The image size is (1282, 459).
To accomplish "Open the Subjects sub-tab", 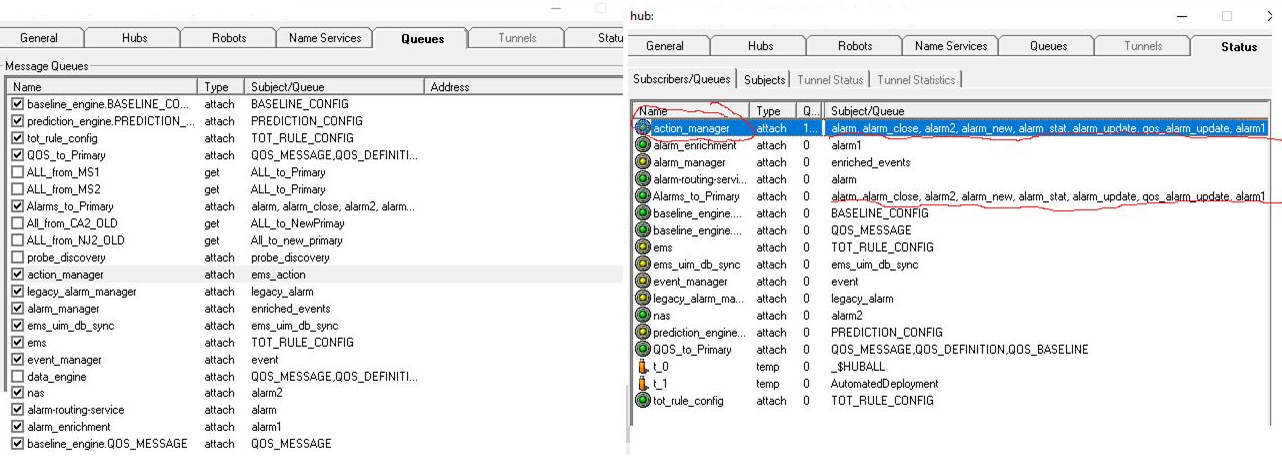I will pyautogui.click(x=765, y=80).
